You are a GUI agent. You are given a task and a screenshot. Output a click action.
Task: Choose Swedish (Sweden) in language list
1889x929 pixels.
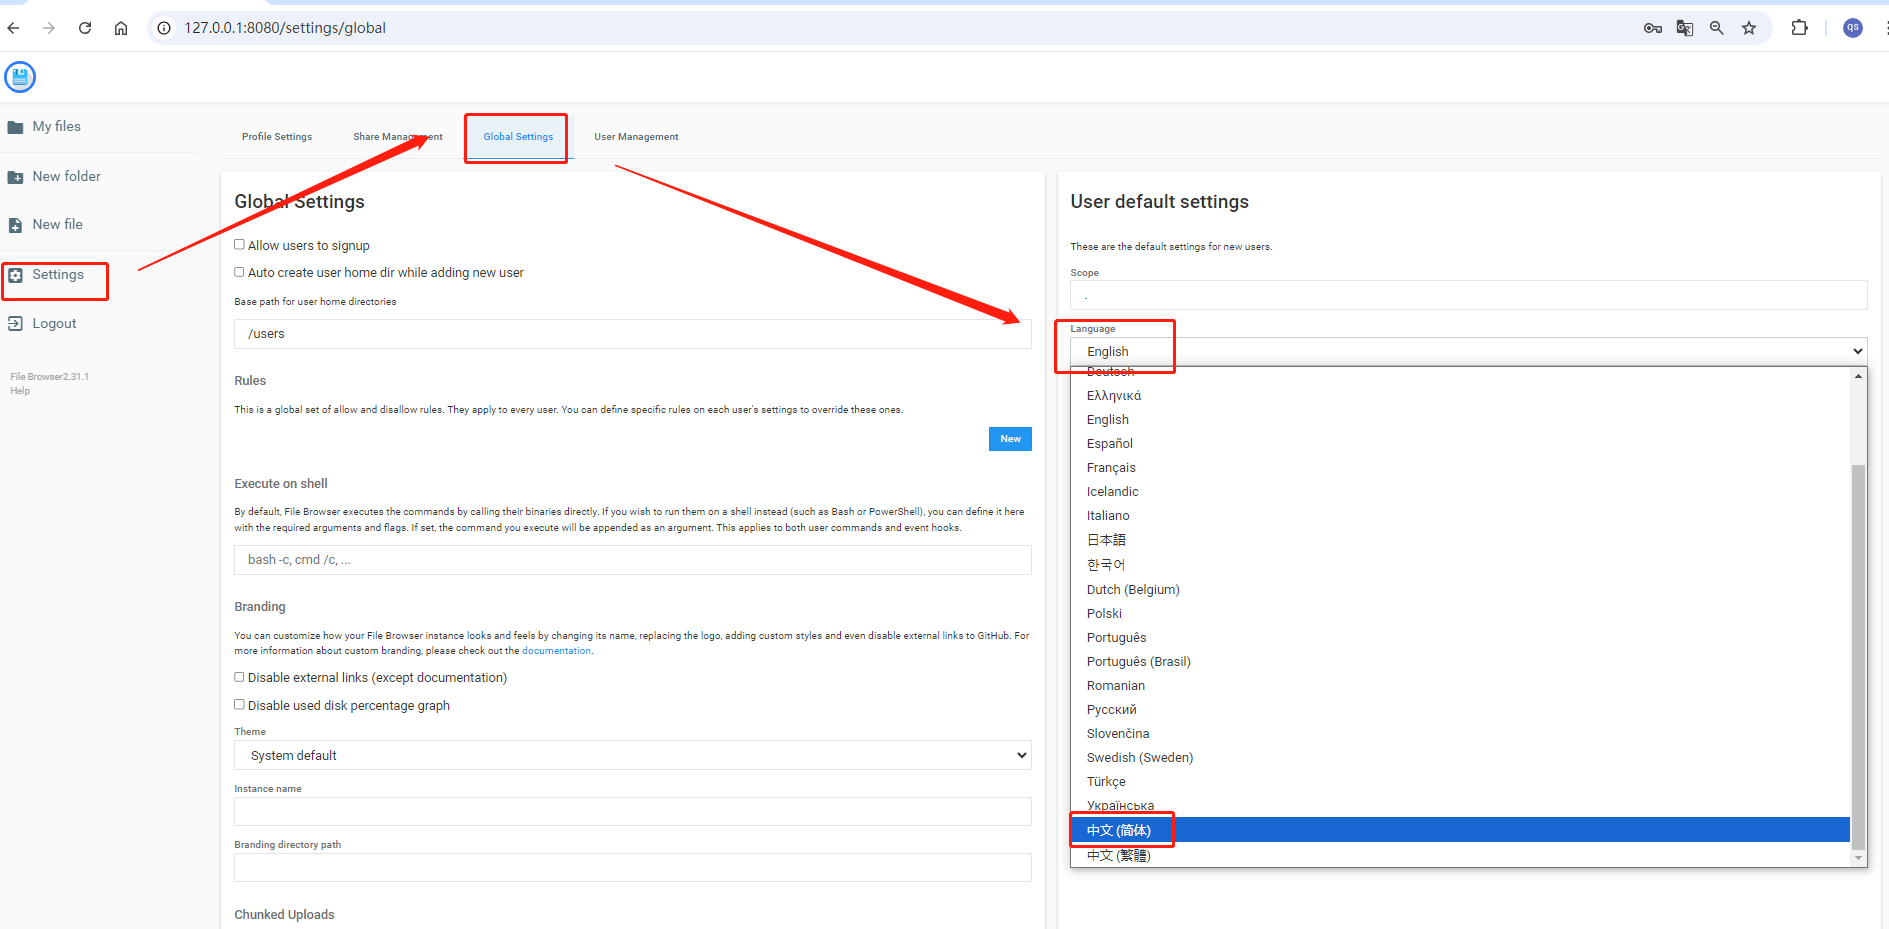(x=1460, y=758)
